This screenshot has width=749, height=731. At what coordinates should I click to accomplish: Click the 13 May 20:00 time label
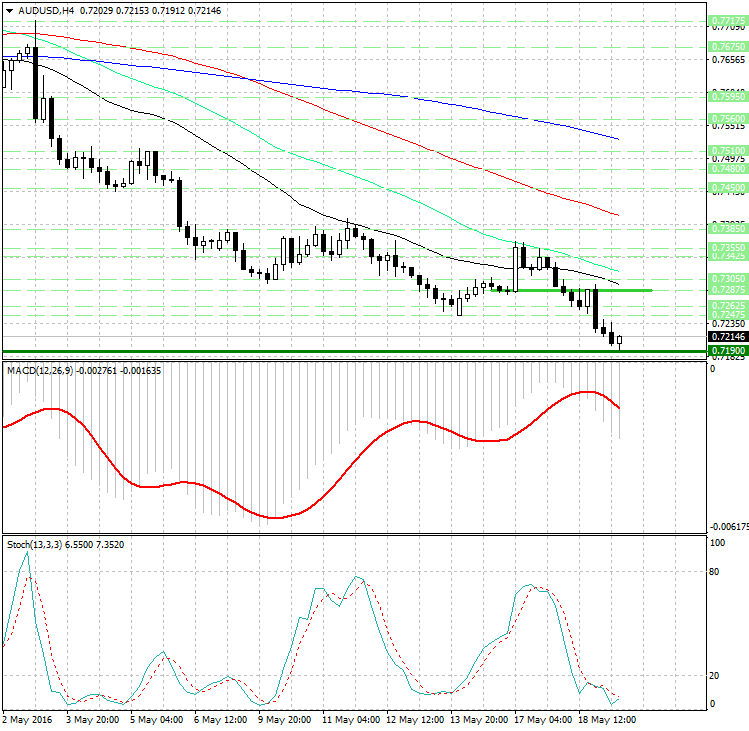479,720
